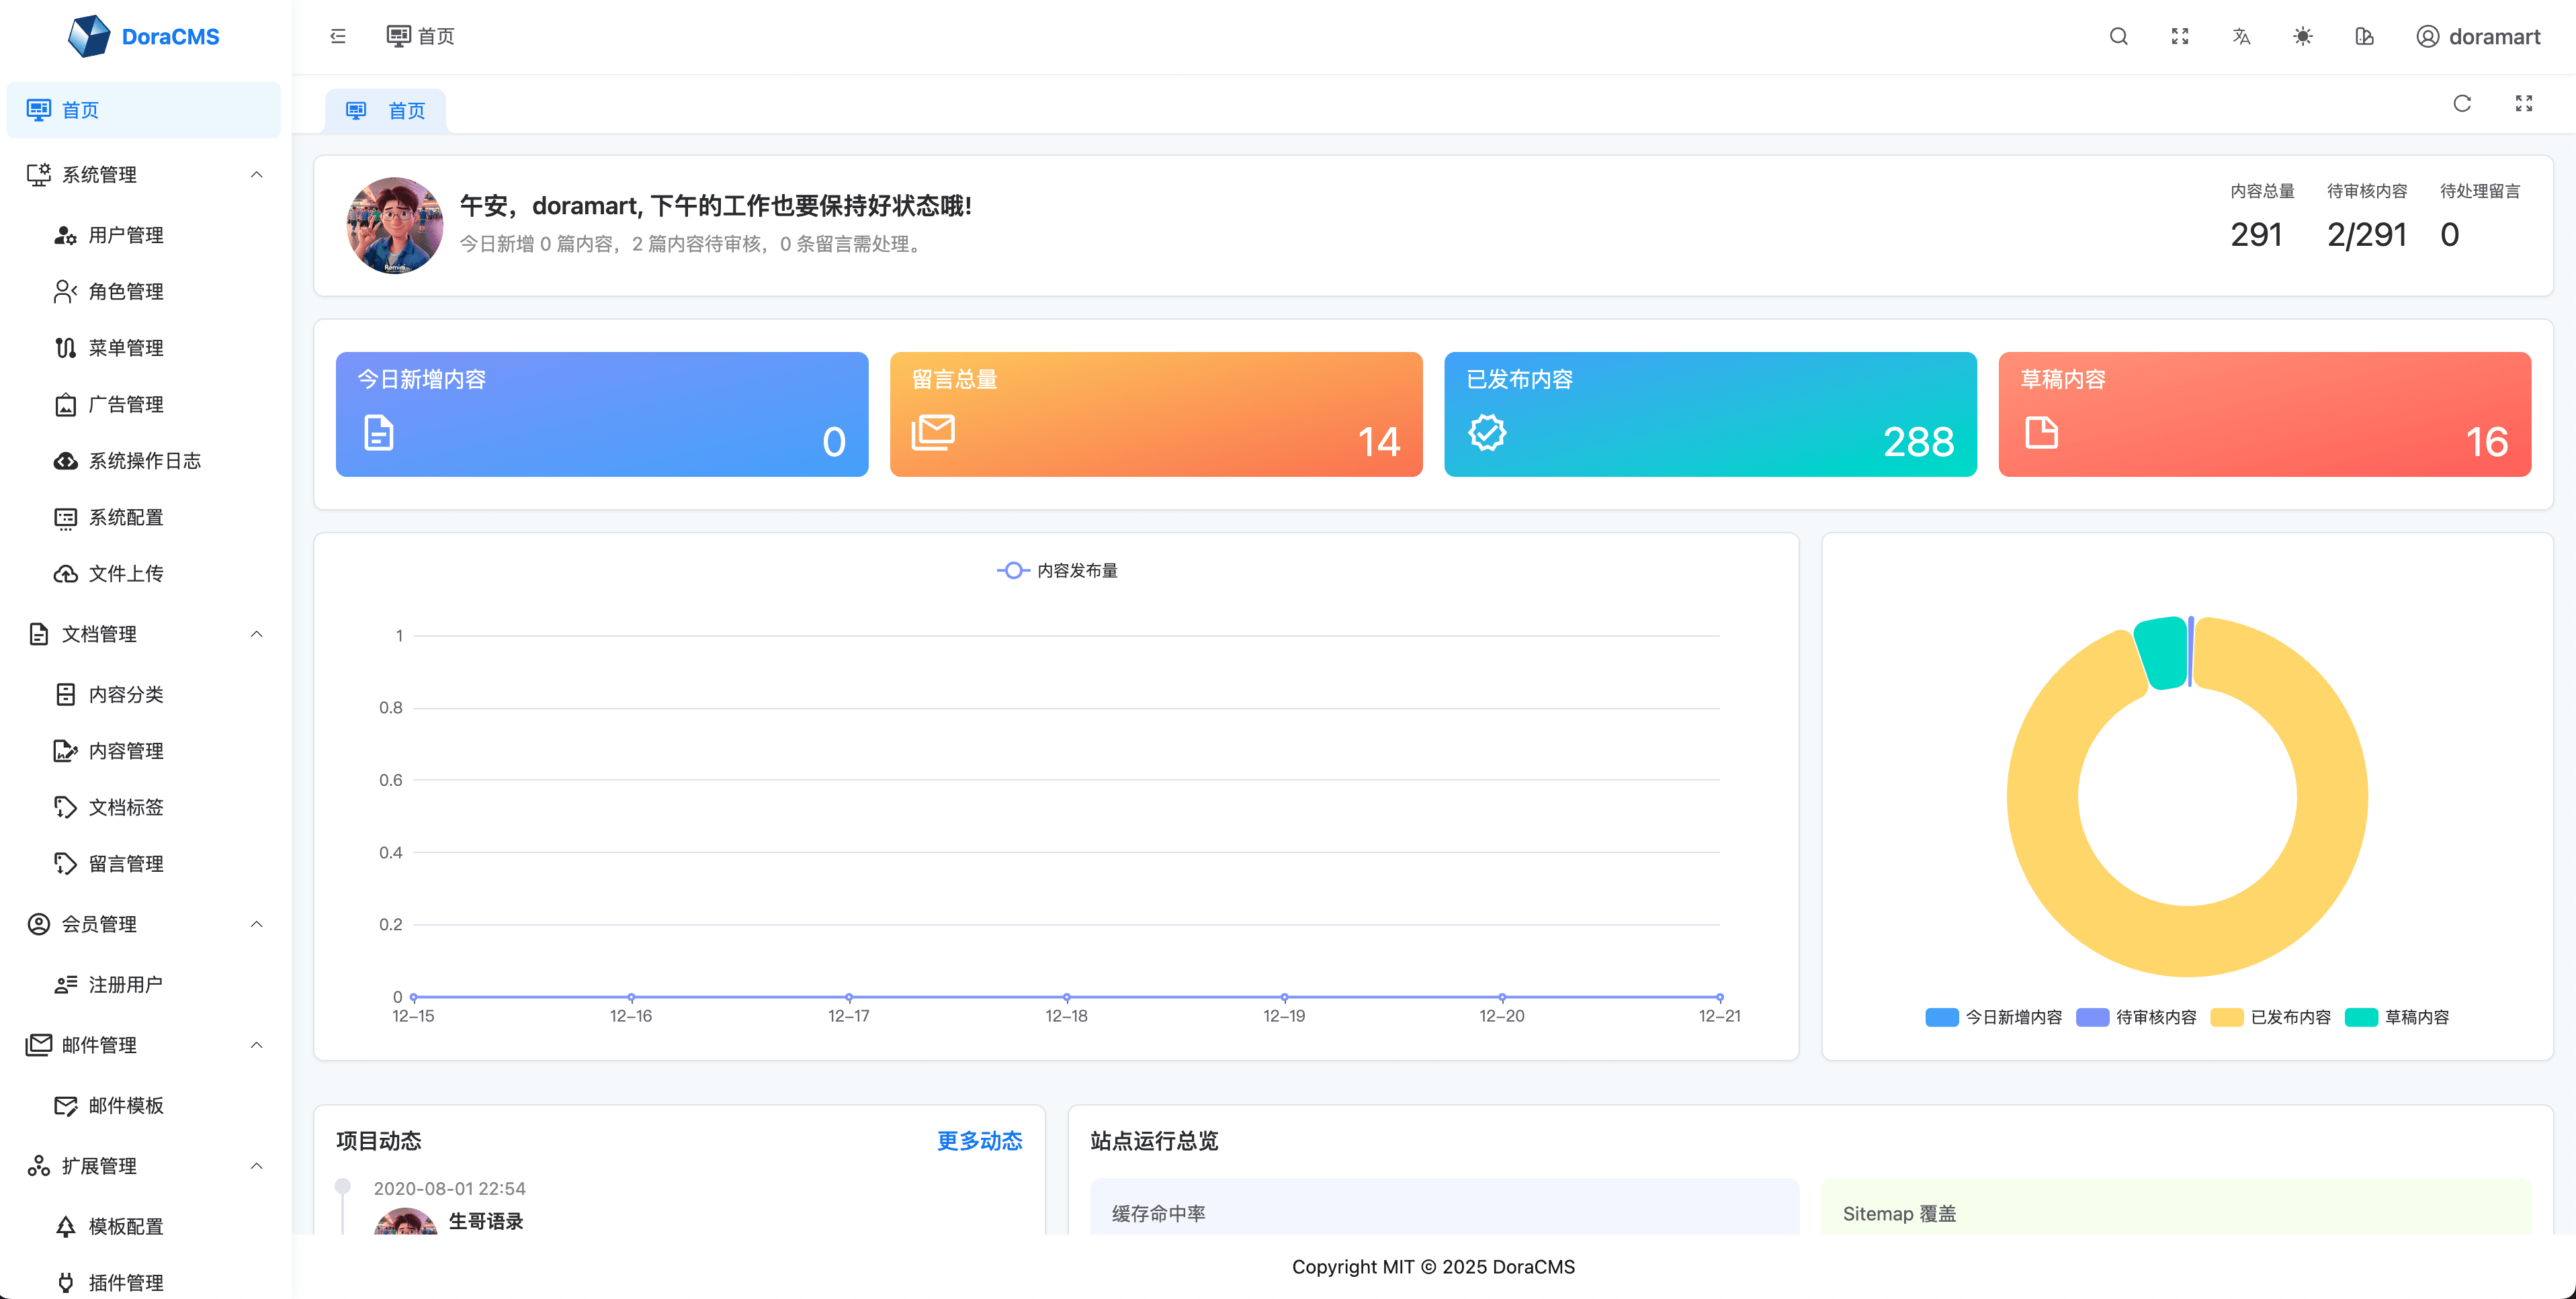Click the search icon in the header

tap(2118, 37)
